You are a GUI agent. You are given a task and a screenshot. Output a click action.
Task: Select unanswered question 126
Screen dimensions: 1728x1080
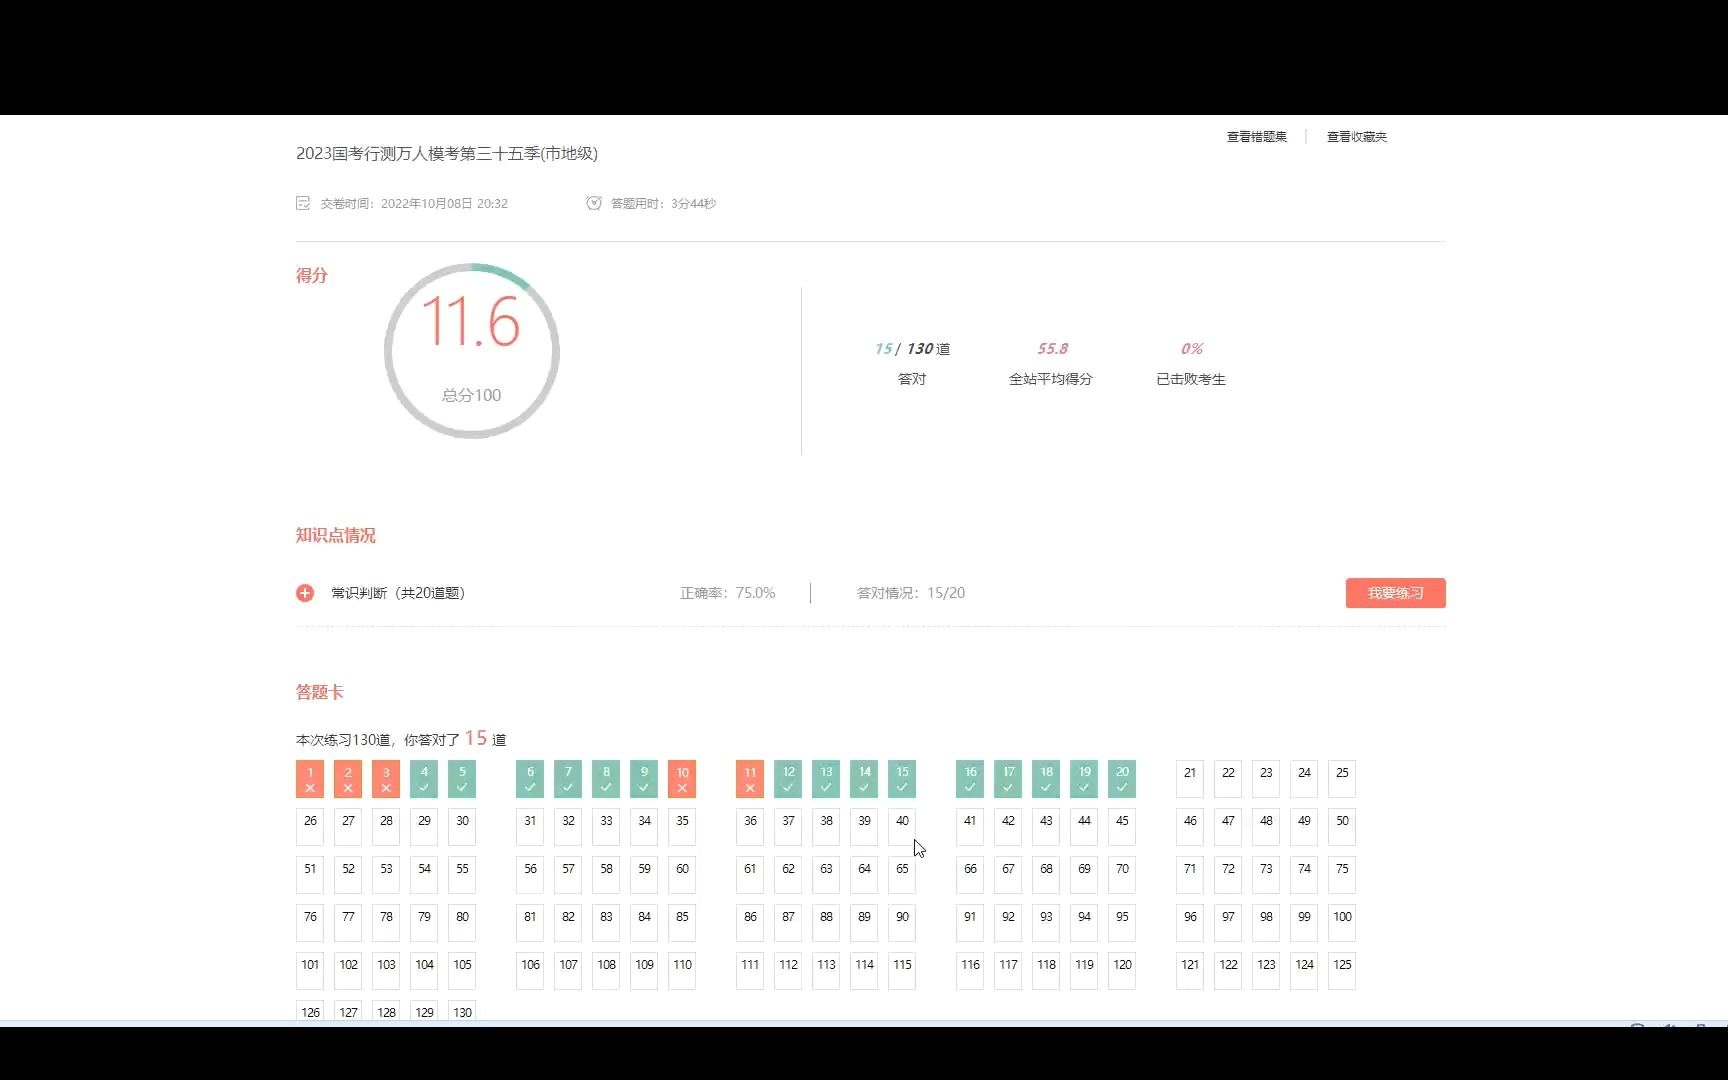[310, 1011]
